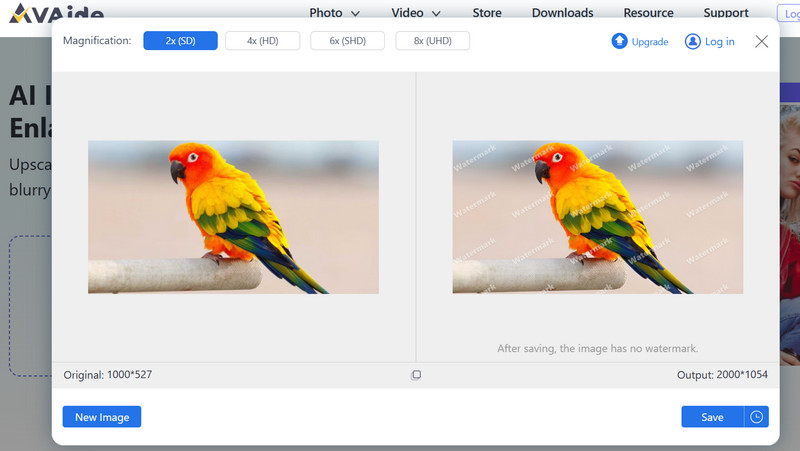800x451 pixels.
Task: Click the Output: 2000*1054 size text
Action: point(722,374)
